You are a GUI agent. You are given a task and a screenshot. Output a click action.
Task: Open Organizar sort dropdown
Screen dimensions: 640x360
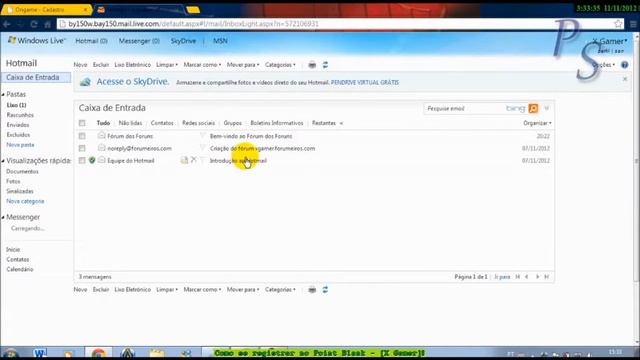point(537,123)
